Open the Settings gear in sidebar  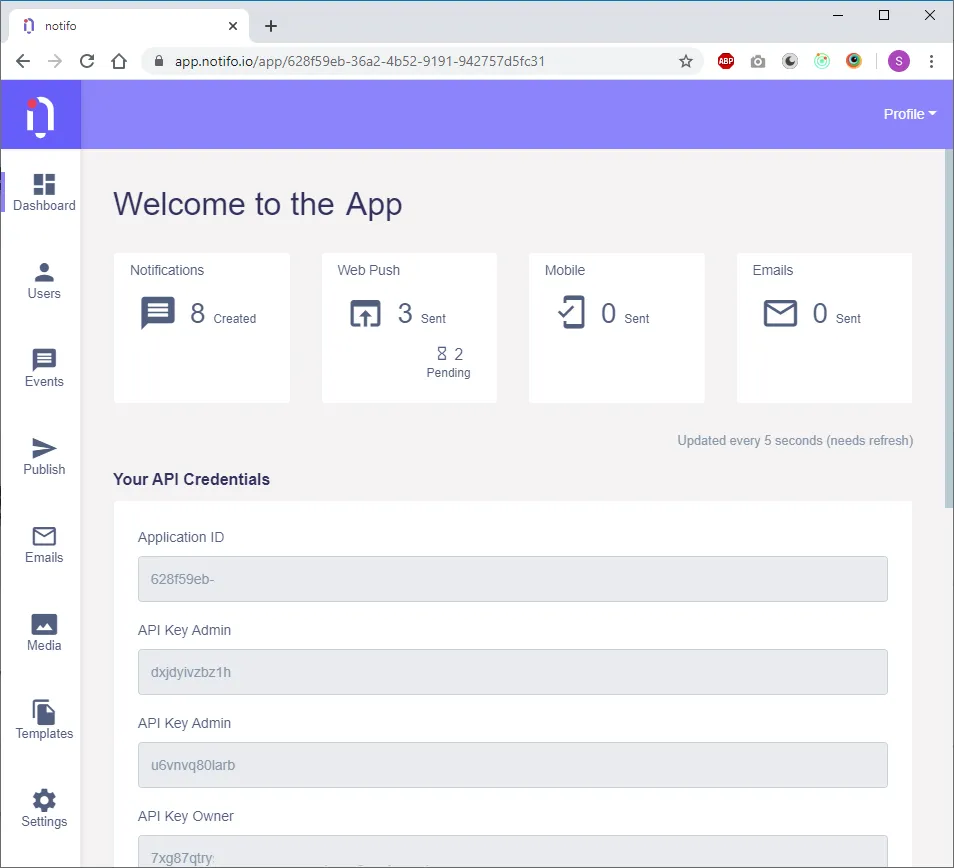44,809
